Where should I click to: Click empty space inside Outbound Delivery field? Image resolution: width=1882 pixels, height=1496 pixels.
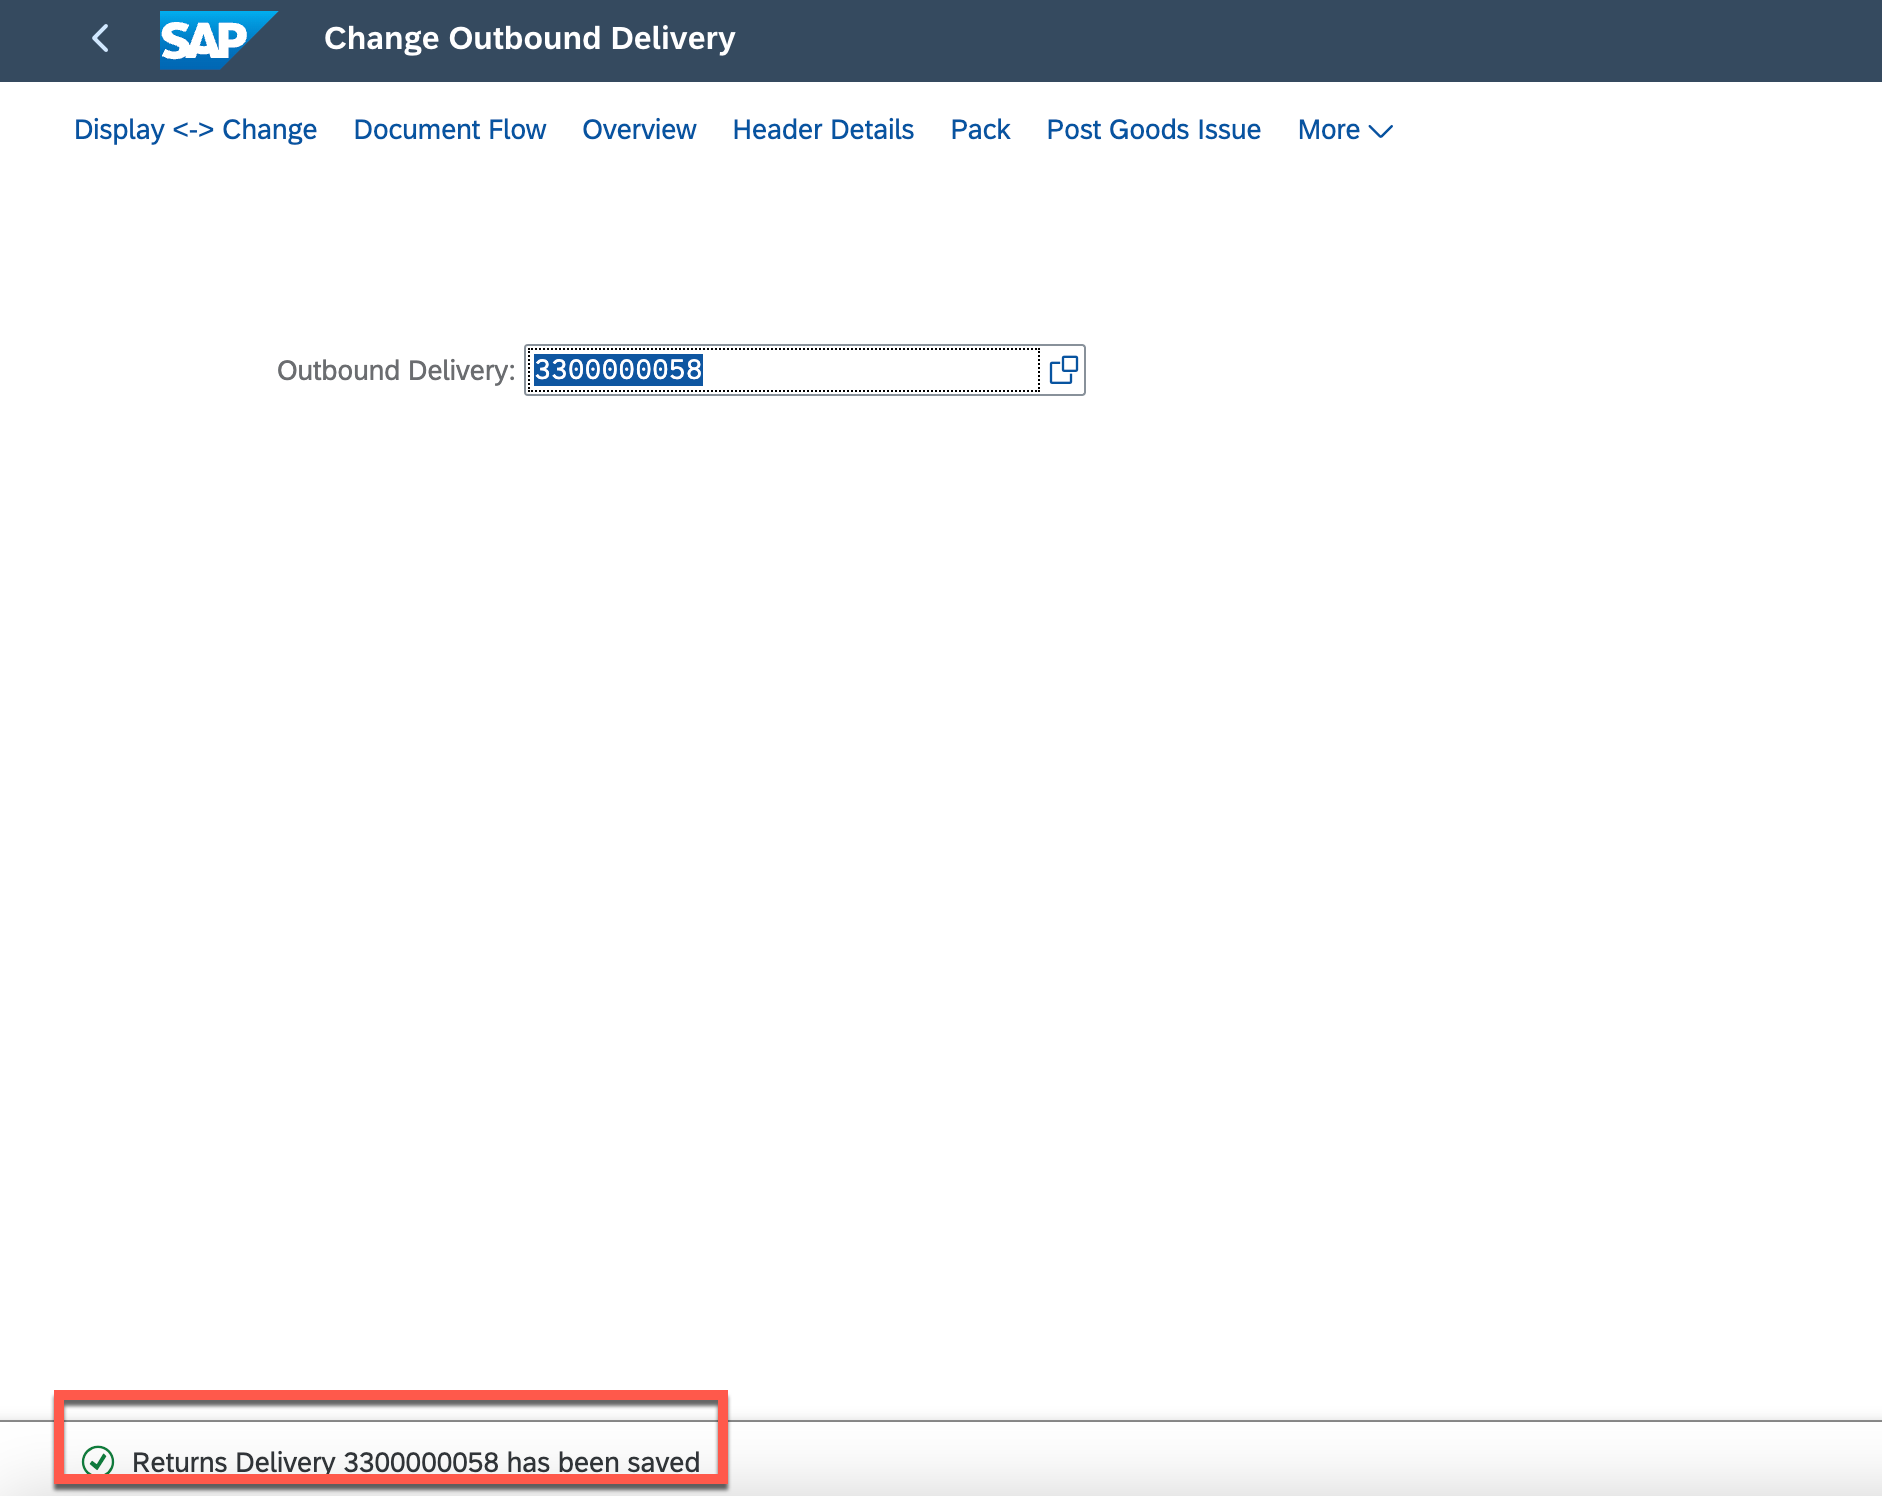[870, 370]
